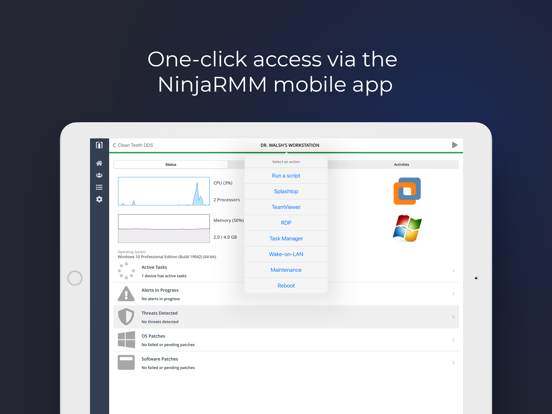Click the CPU usage graph

pos(164,191)
